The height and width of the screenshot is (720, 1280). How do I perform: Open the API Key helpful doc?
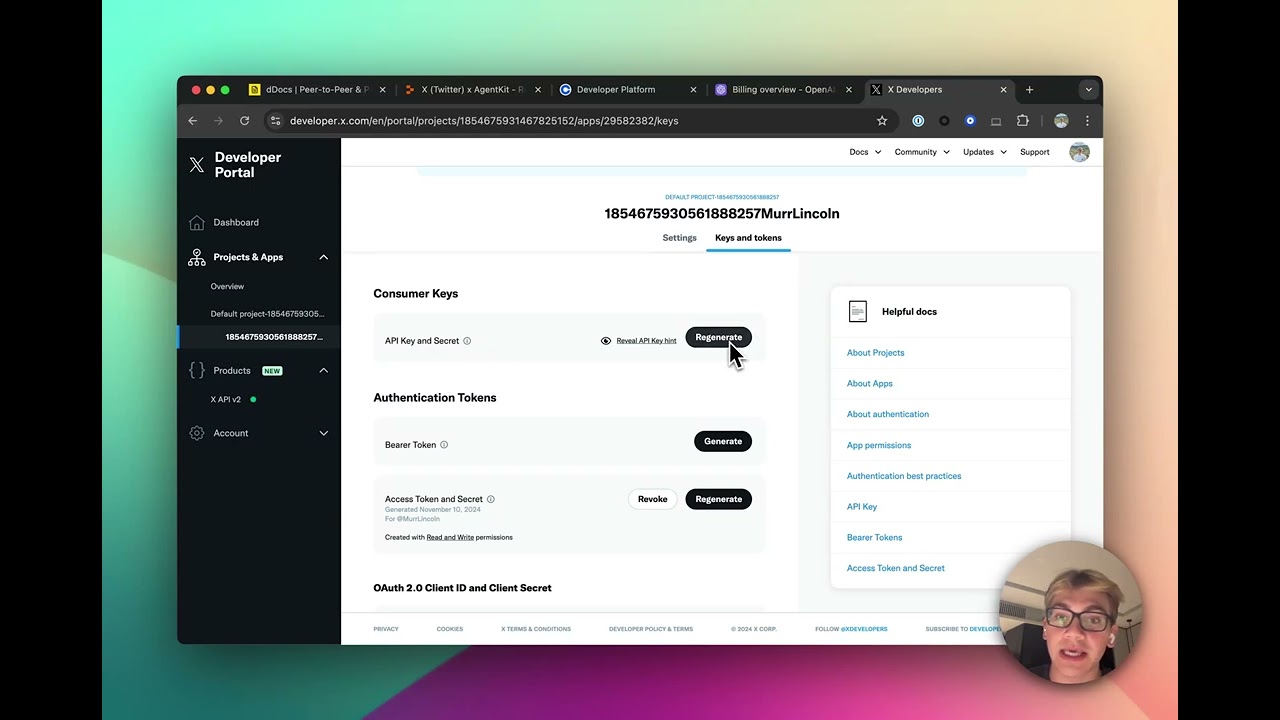click(x=862, y=507)
